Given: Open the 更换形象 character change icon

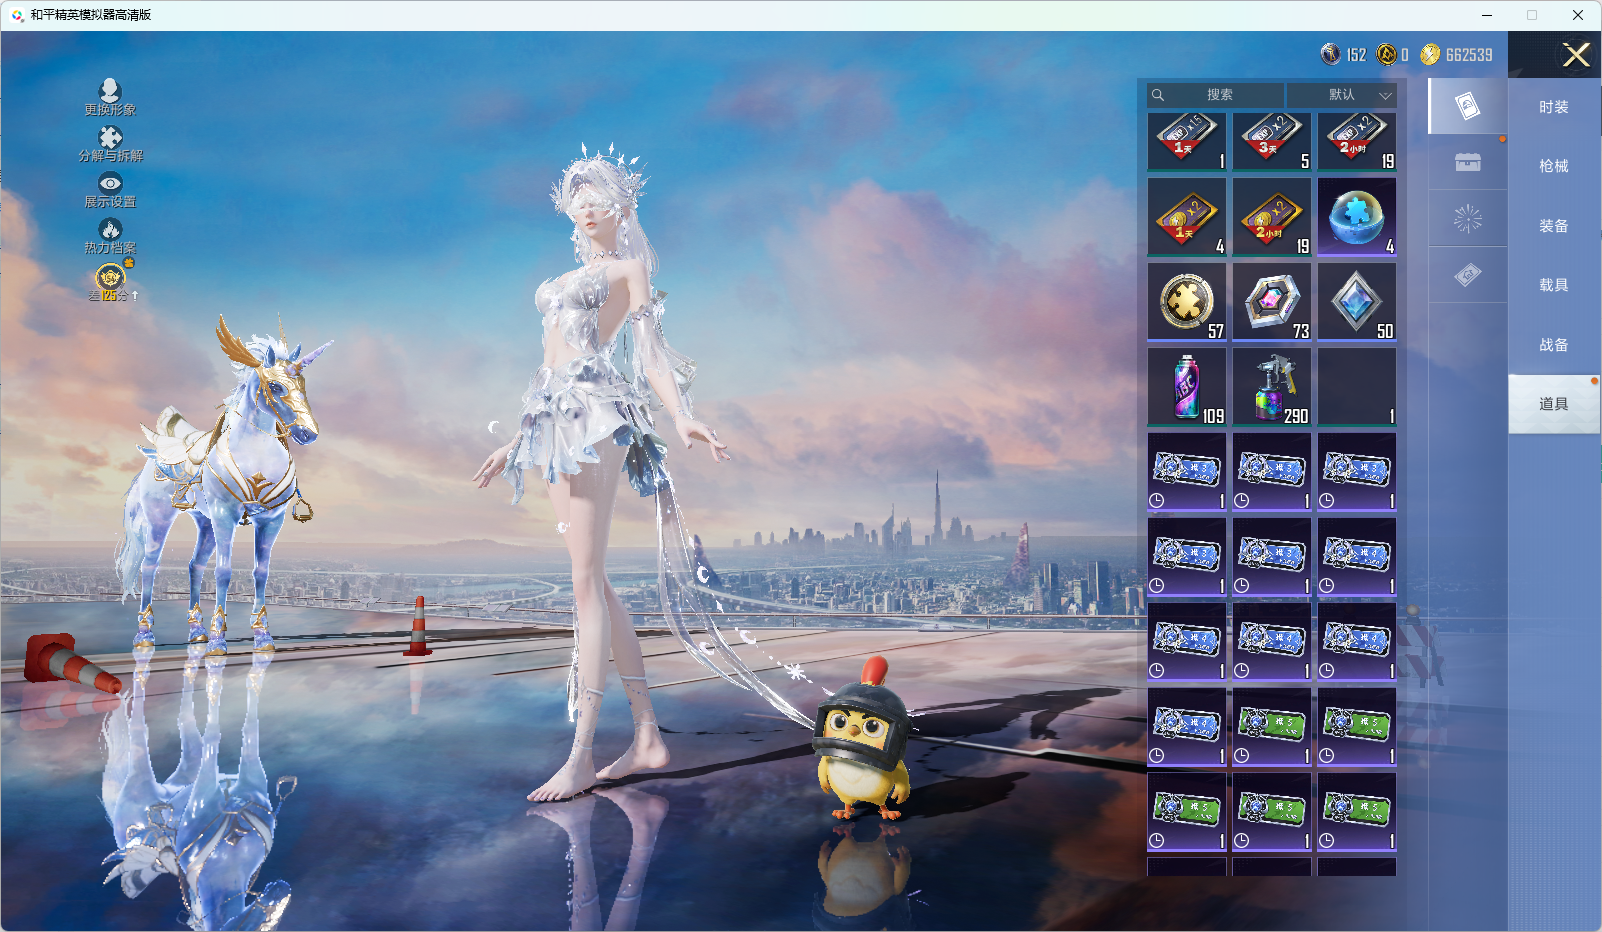Looking at the screenshot, I should [x=110, y=98].
